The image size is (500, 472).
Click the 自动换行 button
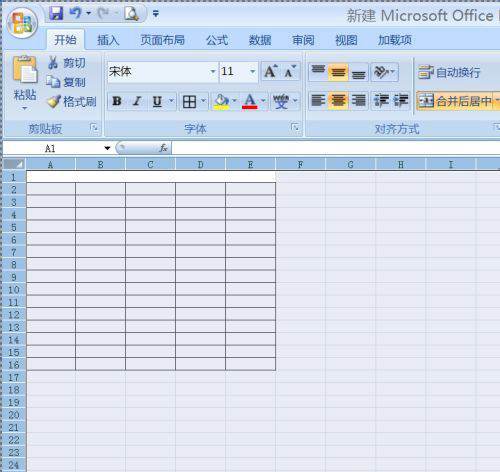[x=449, y=72]
